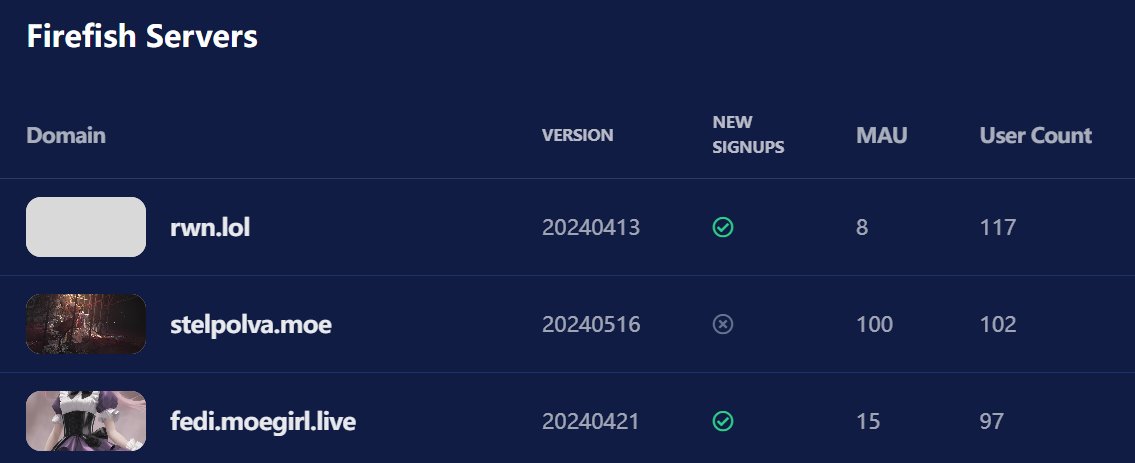The height and width of the screenshot is (463, 1135).
Task: Click the green checkmark icon for rwn.lol
Action: (x=722, y=227)
